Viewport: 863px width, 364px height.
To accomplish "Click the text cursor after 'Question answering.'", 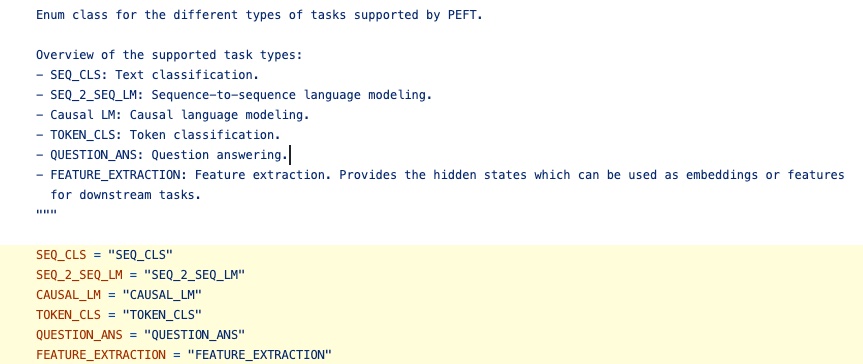I will coord(290,155).
